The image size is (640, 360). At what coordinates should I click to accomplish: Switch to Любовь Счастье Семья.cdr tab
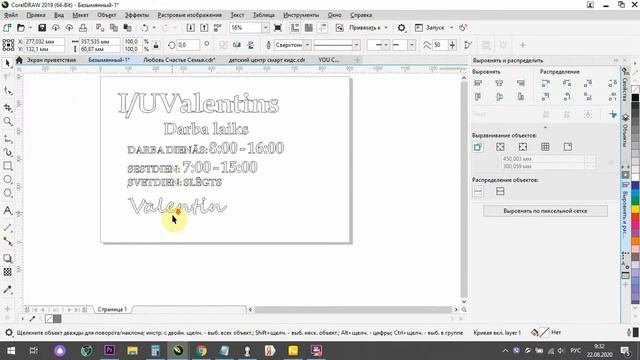[179, 60]
